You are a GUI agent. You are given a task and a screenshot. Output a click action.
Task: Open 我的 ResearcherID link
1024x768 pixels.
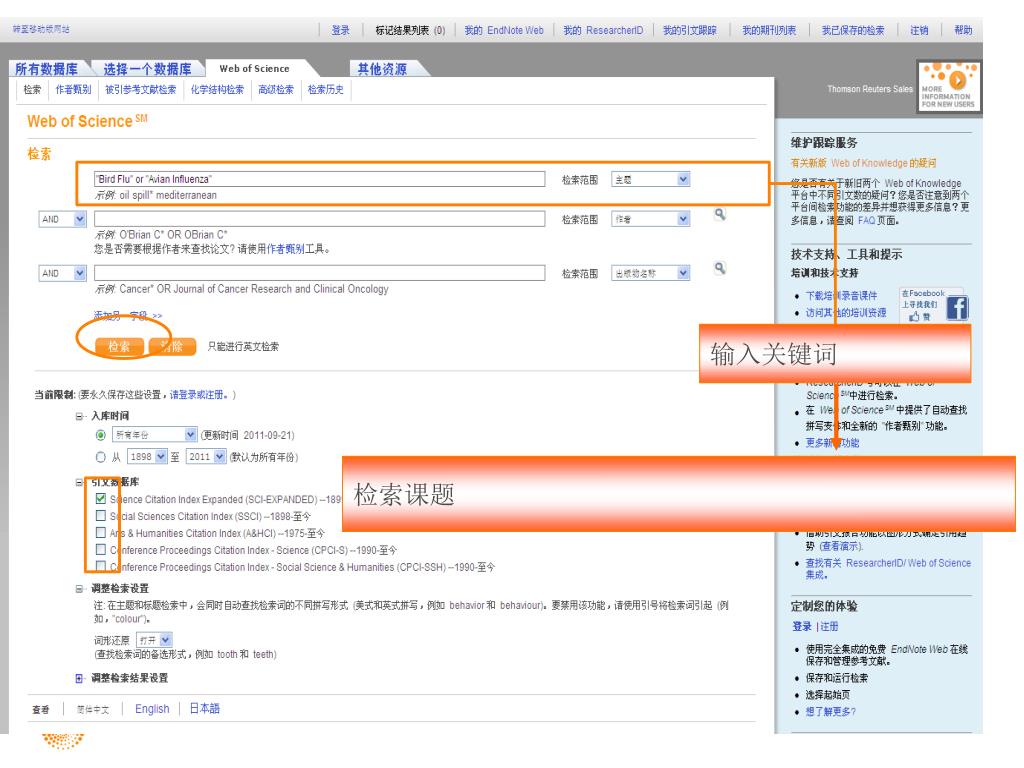[x=603, y=30]
